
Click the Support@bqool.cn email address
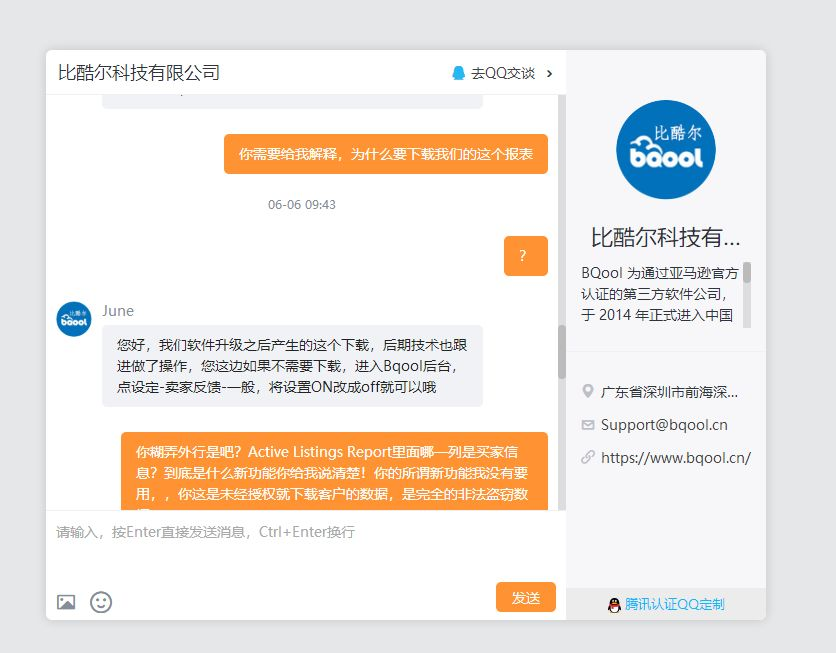[664, 425]
